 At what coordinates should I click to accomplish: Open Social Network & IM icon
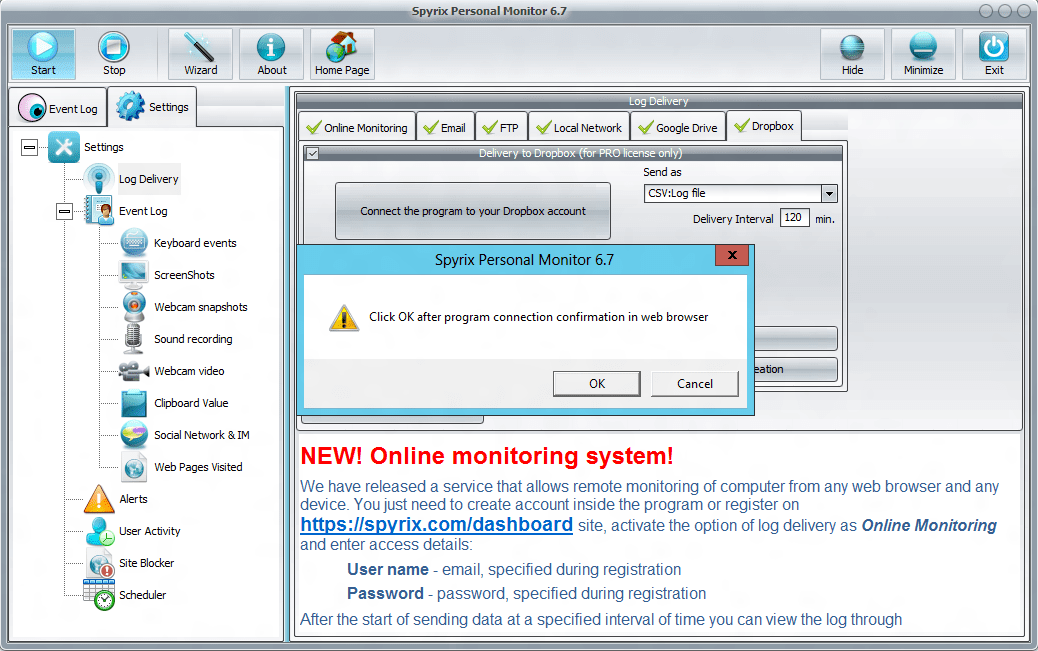(134, 434)
